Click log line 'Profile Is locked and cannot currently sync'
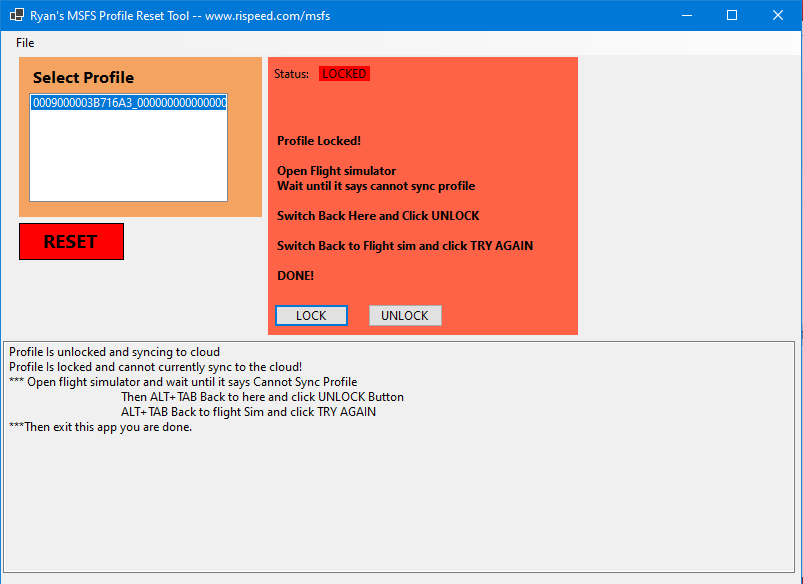The image size is (803, 584). pos(155,367)
